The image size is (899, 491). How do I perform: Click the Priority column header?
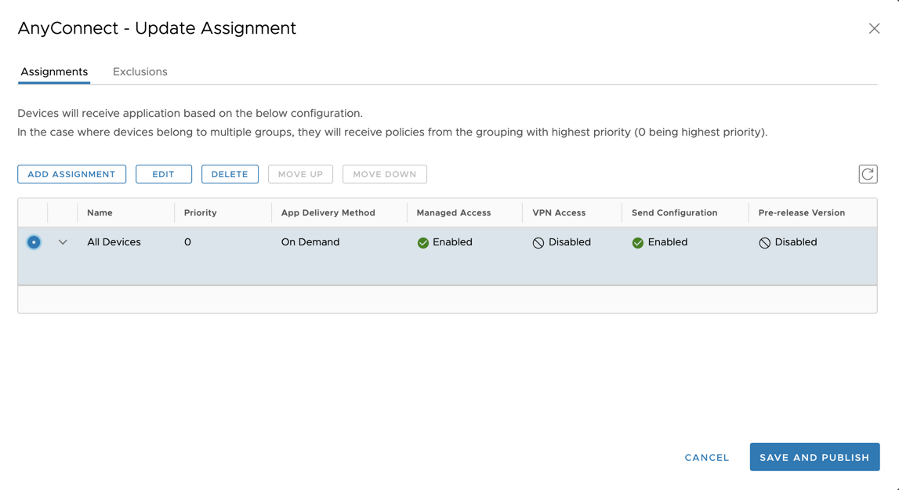[x=200, y=212]
